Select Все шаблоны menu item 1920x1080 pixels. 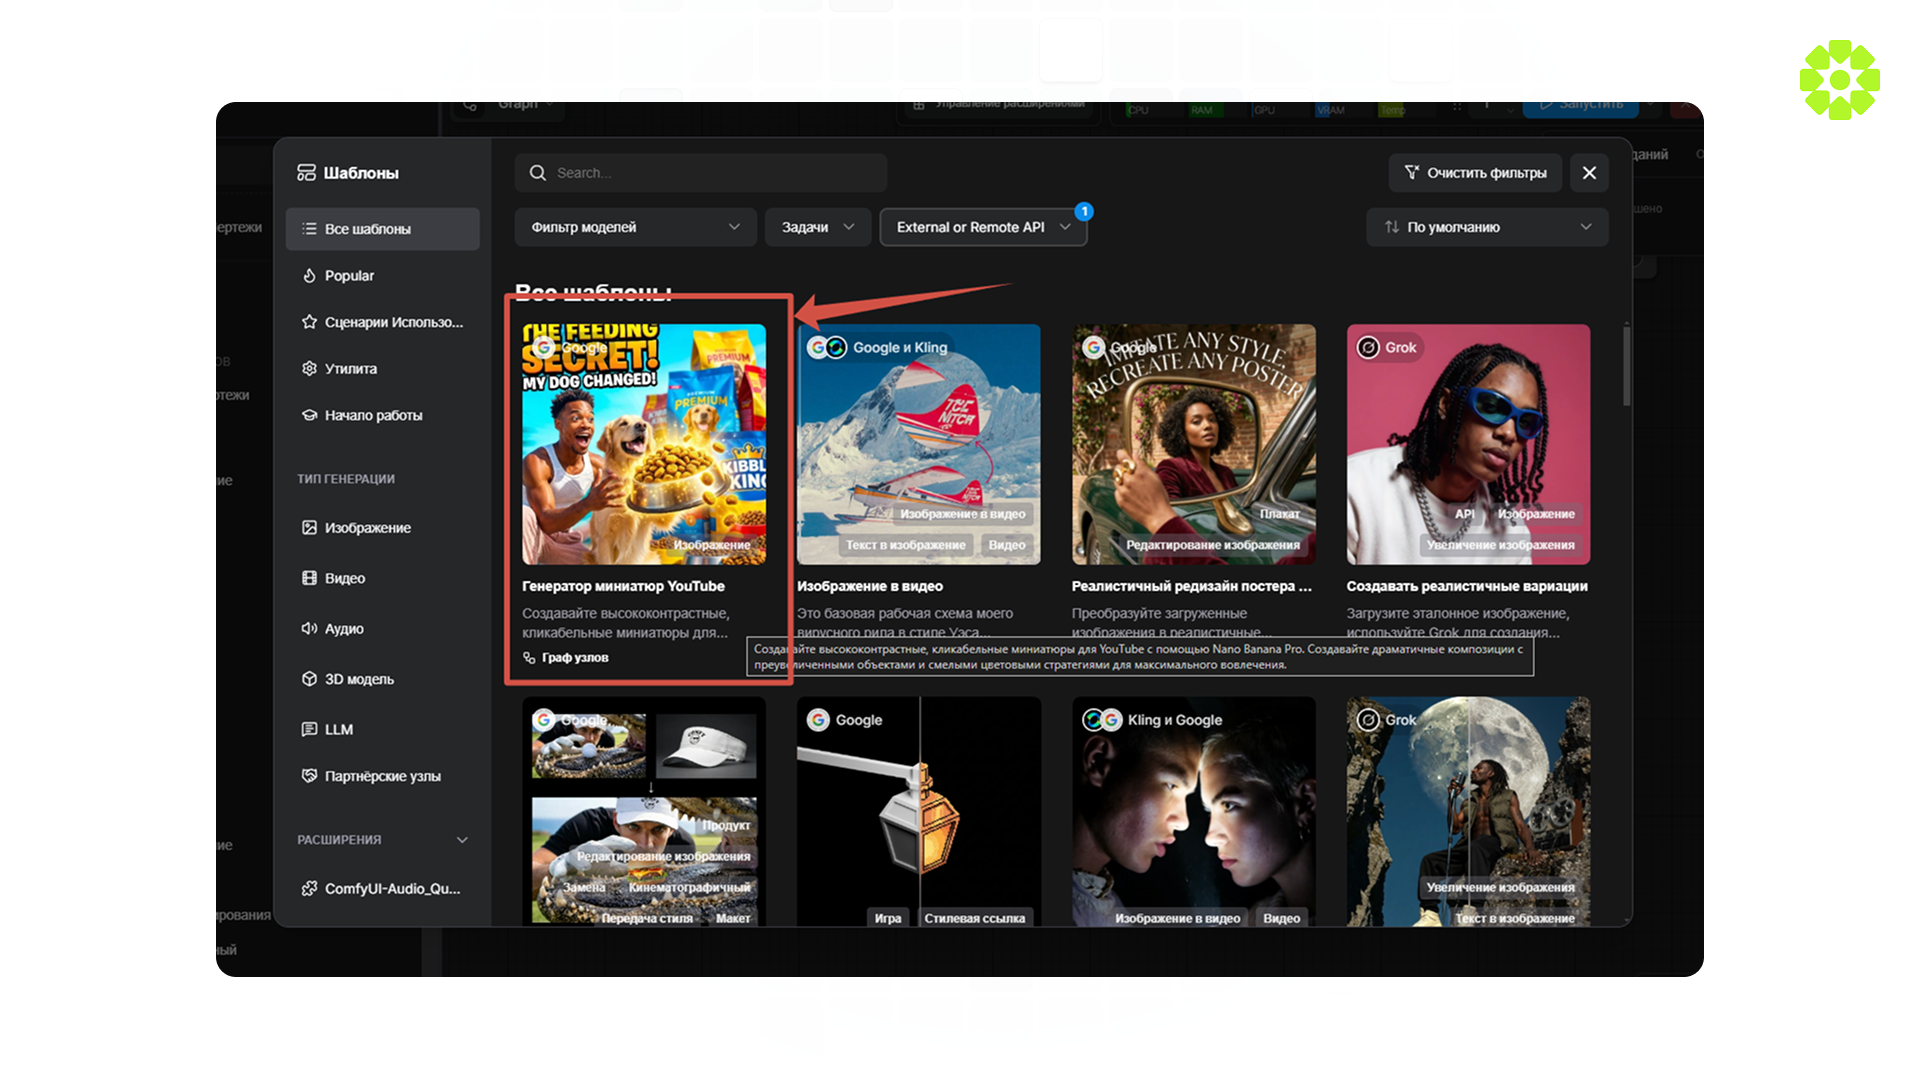[367, 229]
